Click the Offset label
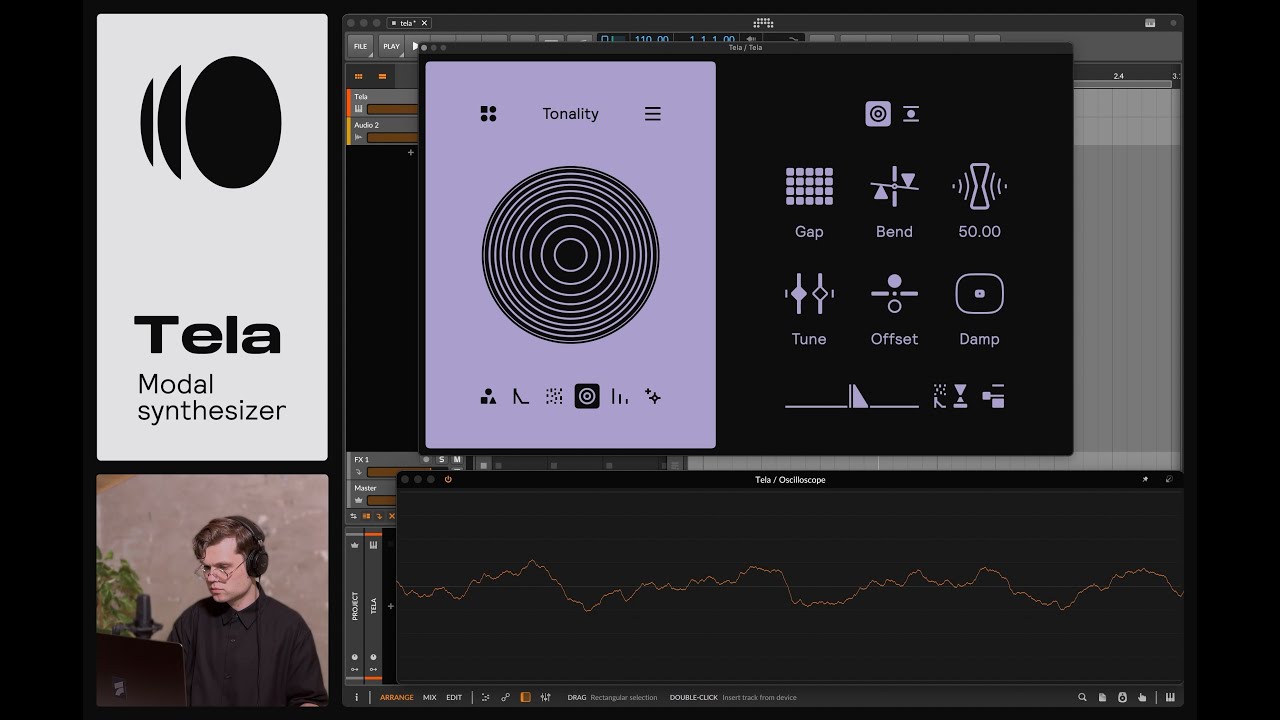This screenshot has height=720, width=1280. coord(894,339)
